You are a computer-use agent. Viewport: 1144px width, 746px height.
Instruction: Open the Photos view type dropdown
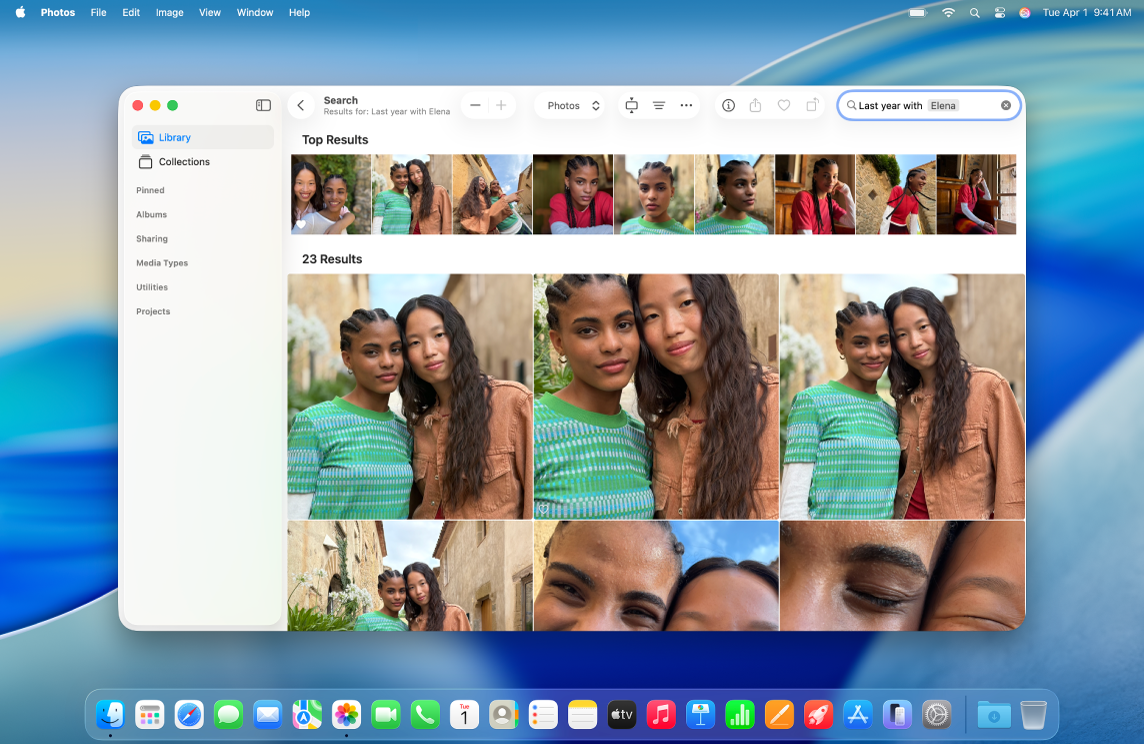pyautogui.click(x=570, y=105)
